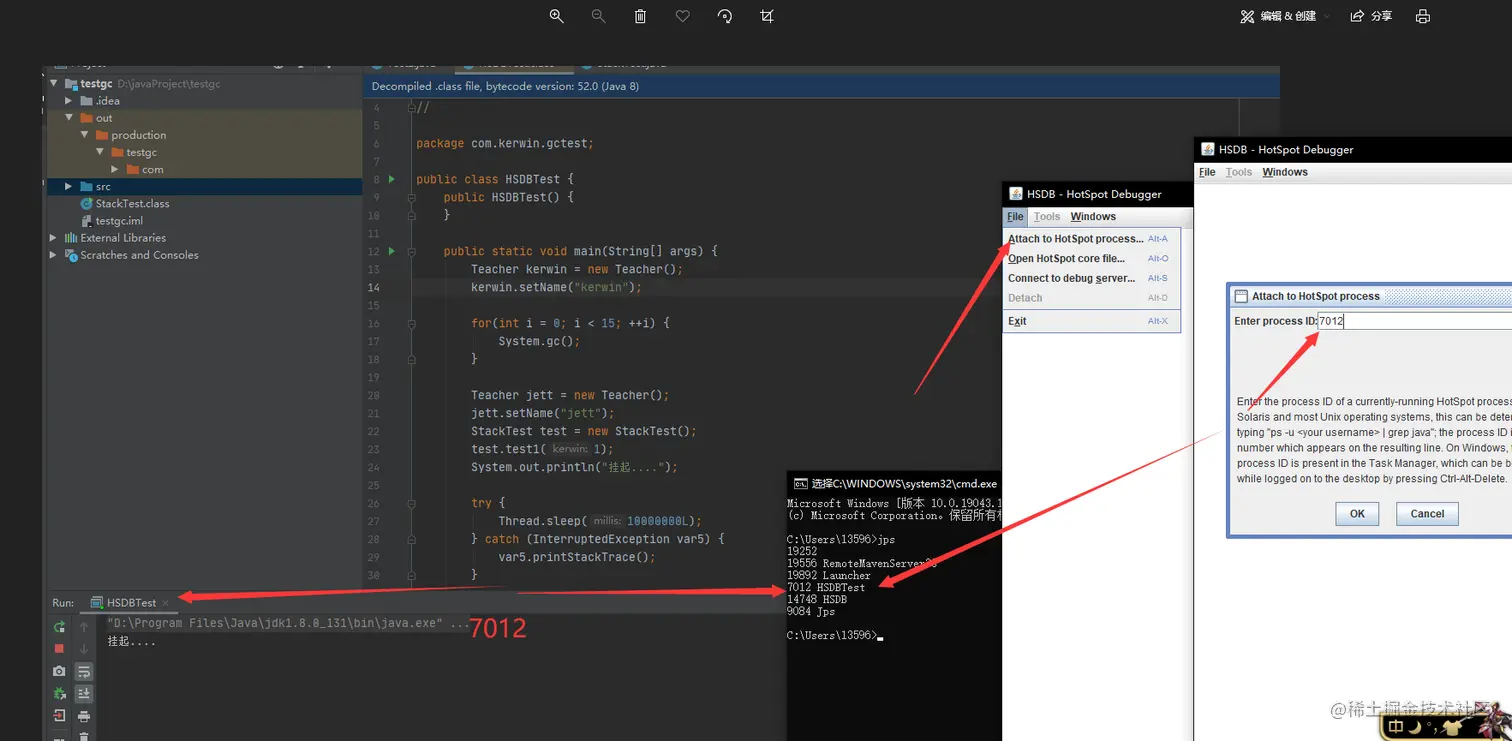Open File menu in right HSDB window
Image resolution: width=1512 pixels, height=741 pixels.
[1207, 172]
